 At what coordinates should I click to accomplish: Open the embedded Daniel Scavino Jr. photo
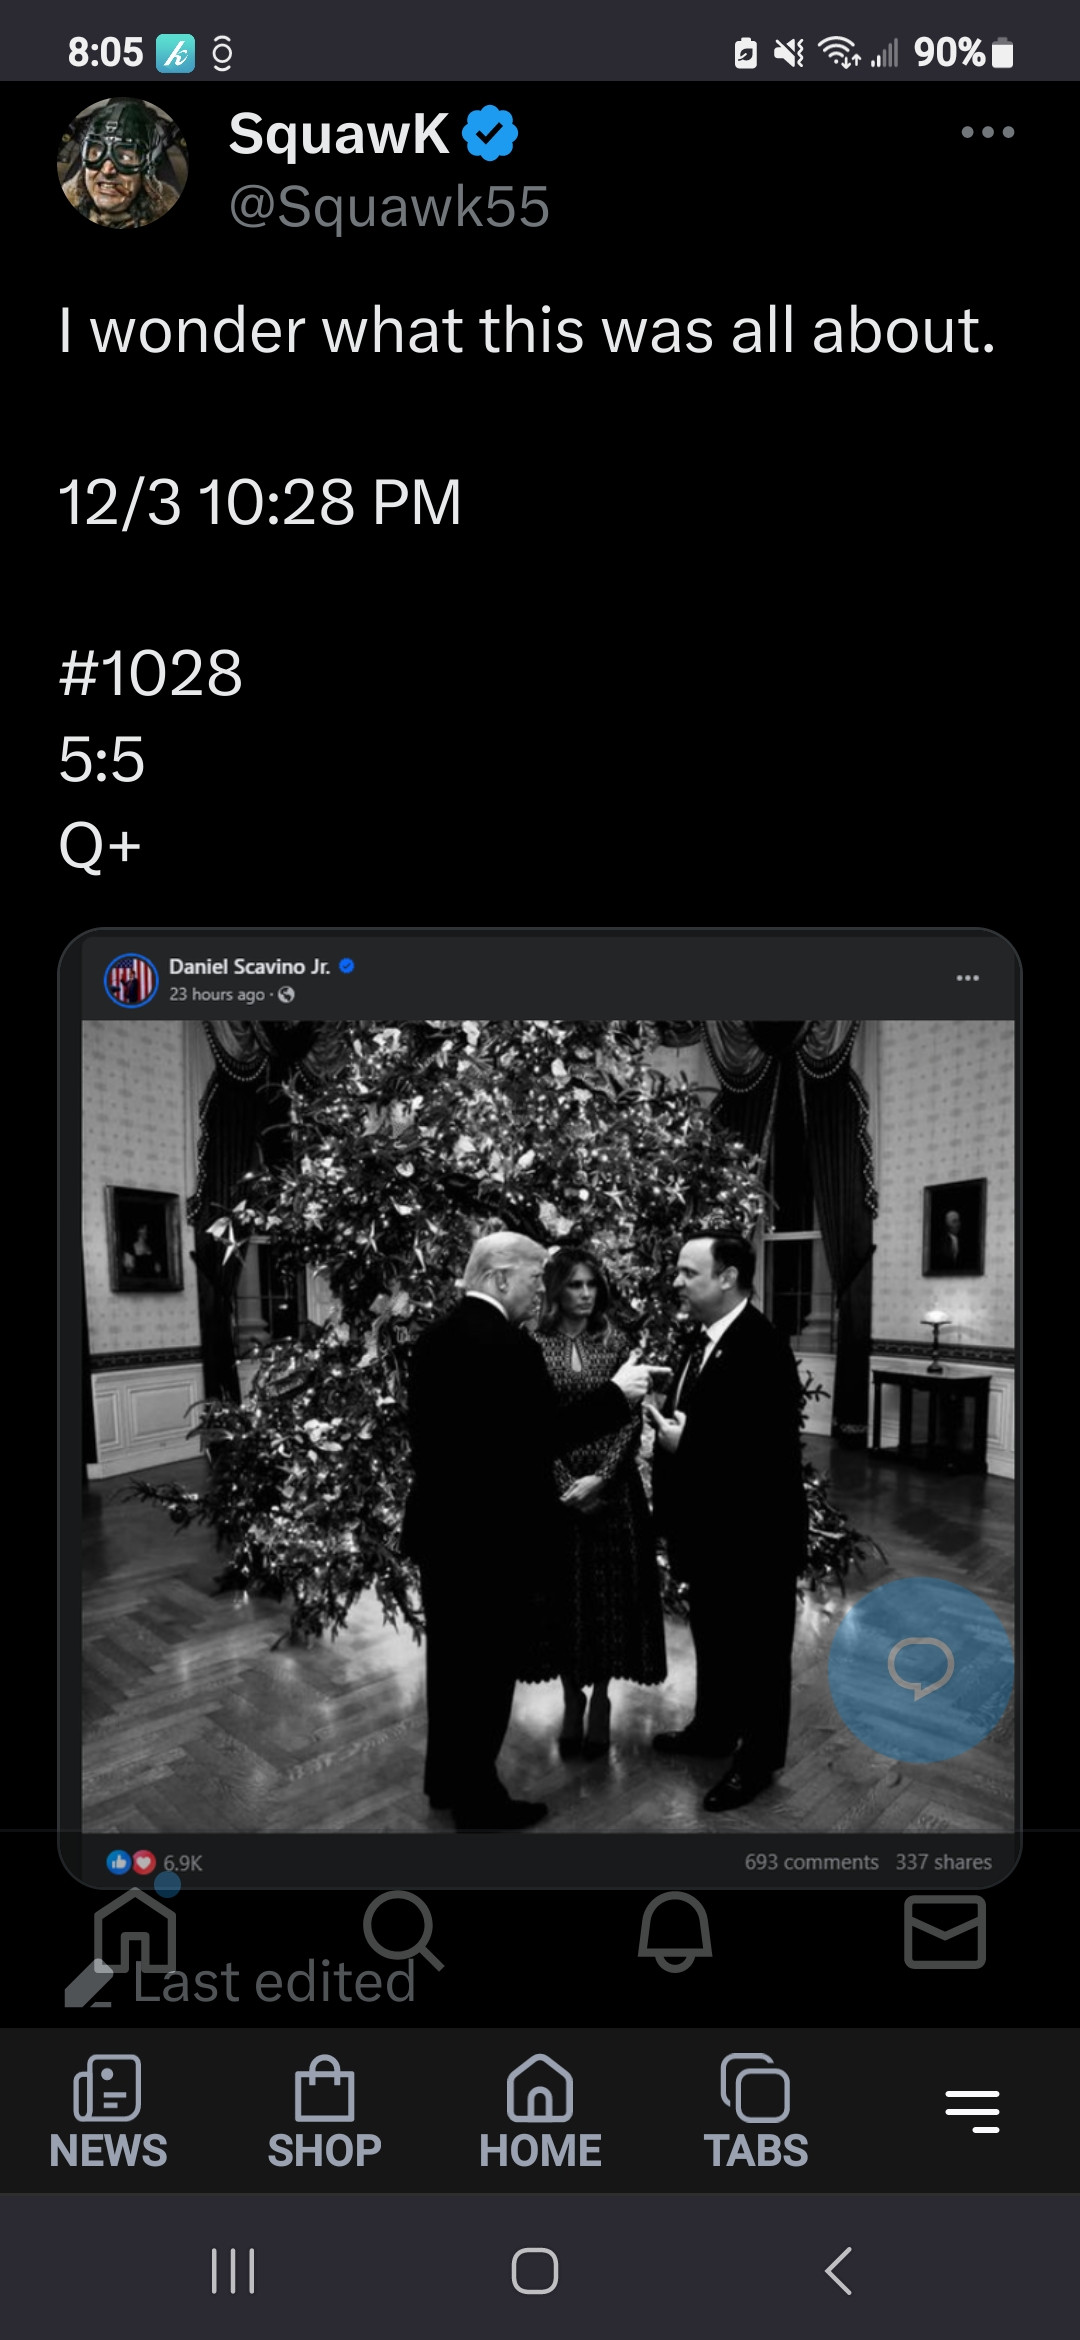(547, 1426)
